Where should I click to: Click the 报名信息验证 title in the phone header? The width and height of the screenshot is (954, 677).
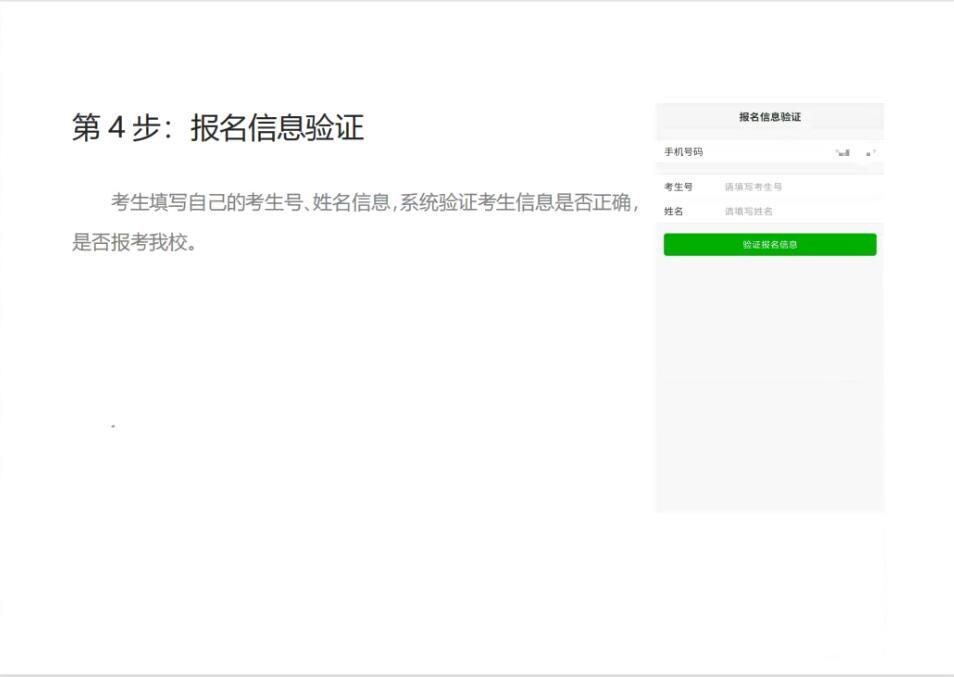[x=769, y=117]
